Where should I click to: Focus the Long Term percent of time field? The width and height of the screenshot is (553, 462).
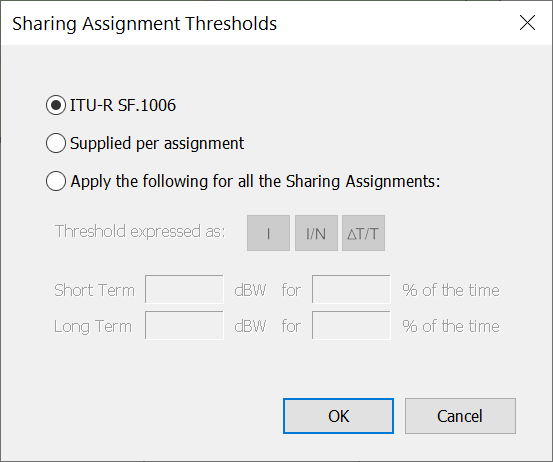click(x=351, y=325)
